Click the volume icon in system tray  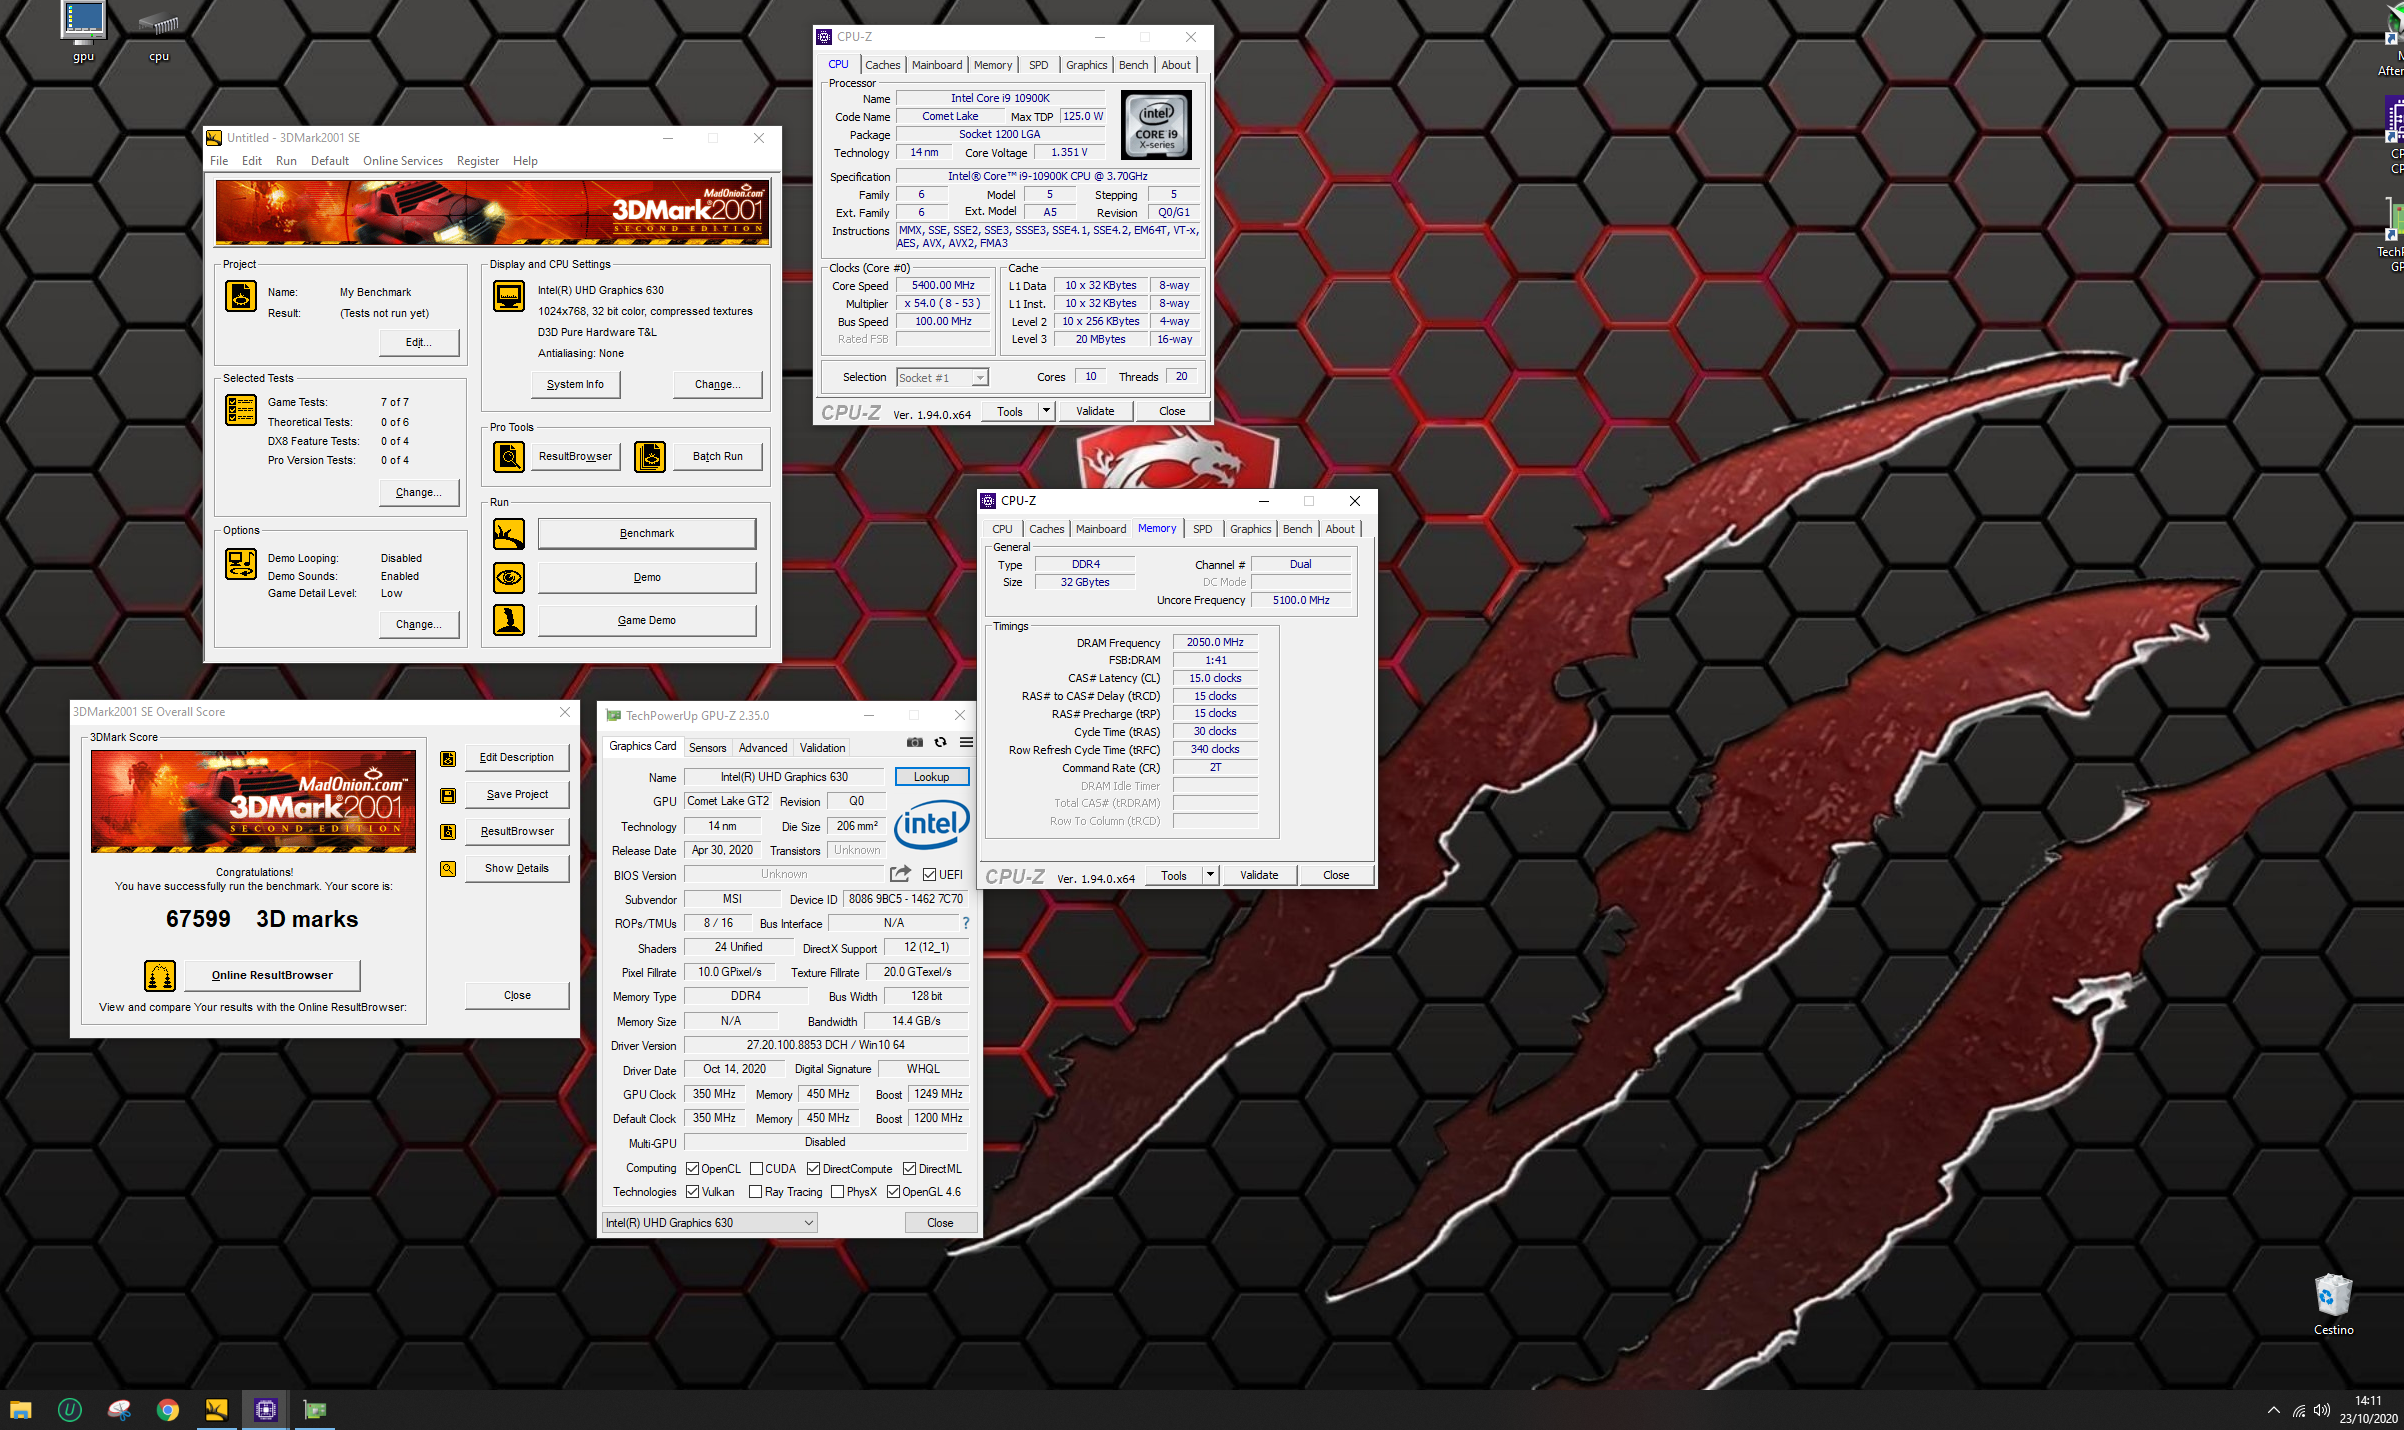click(x=2322, y=1410)
